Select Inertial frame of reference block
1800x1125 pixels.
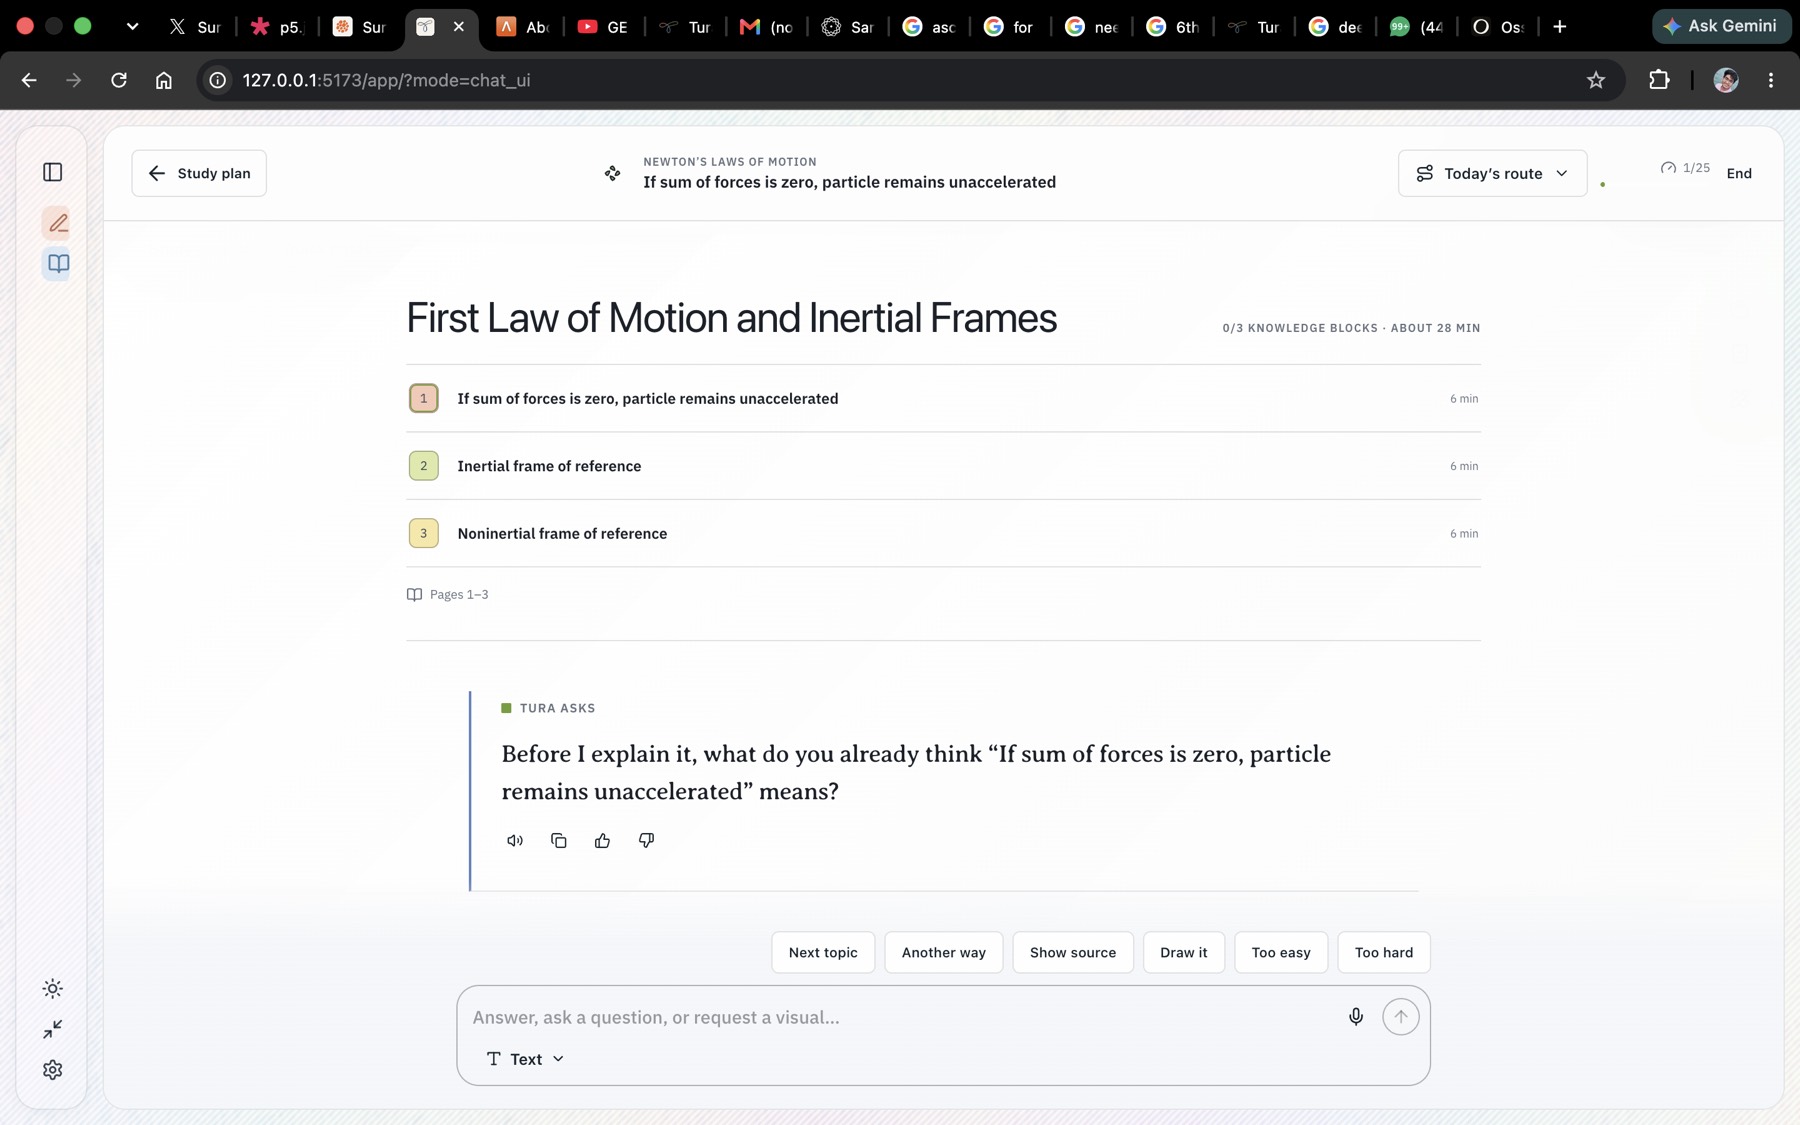[x=943, y=466]
